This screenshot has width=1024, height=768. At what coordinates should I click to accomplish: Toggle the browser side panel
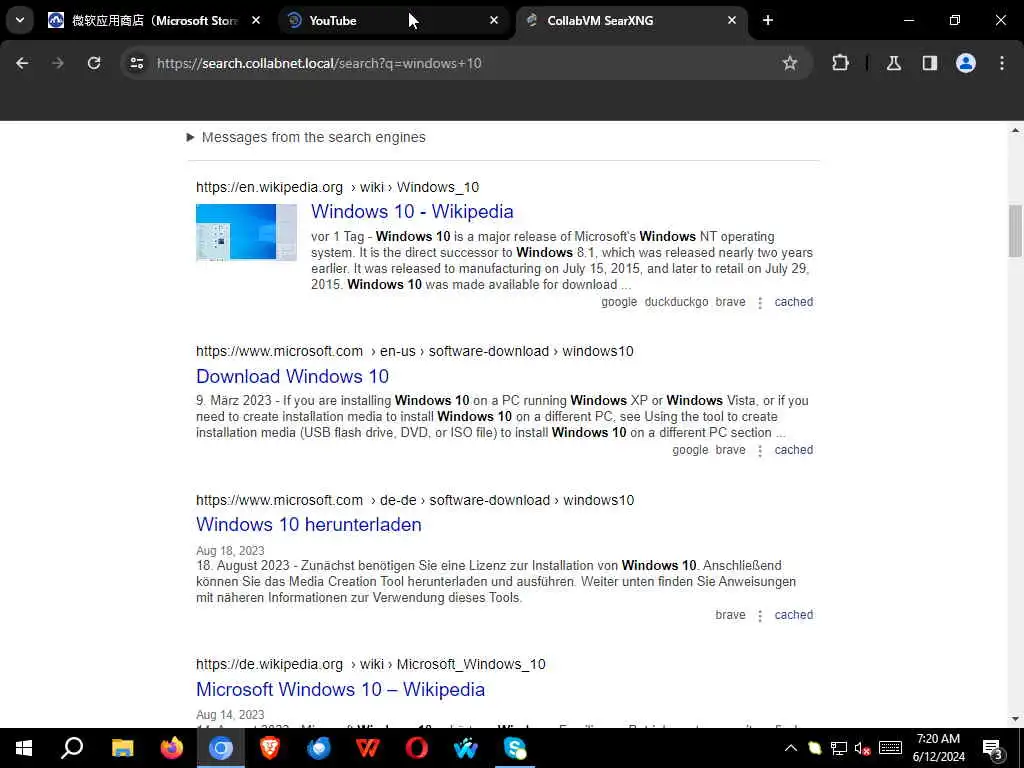click(x=929, y=63)
